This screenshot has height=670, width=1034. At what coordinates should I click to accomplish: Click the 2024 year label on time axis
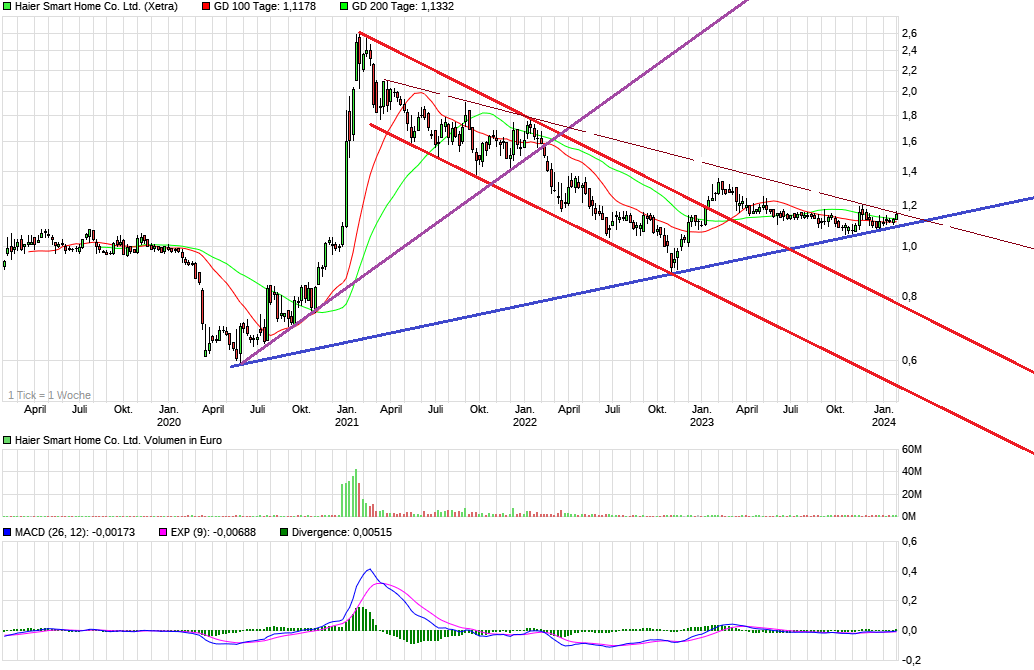pyautogui.click(x=884, y=422)
